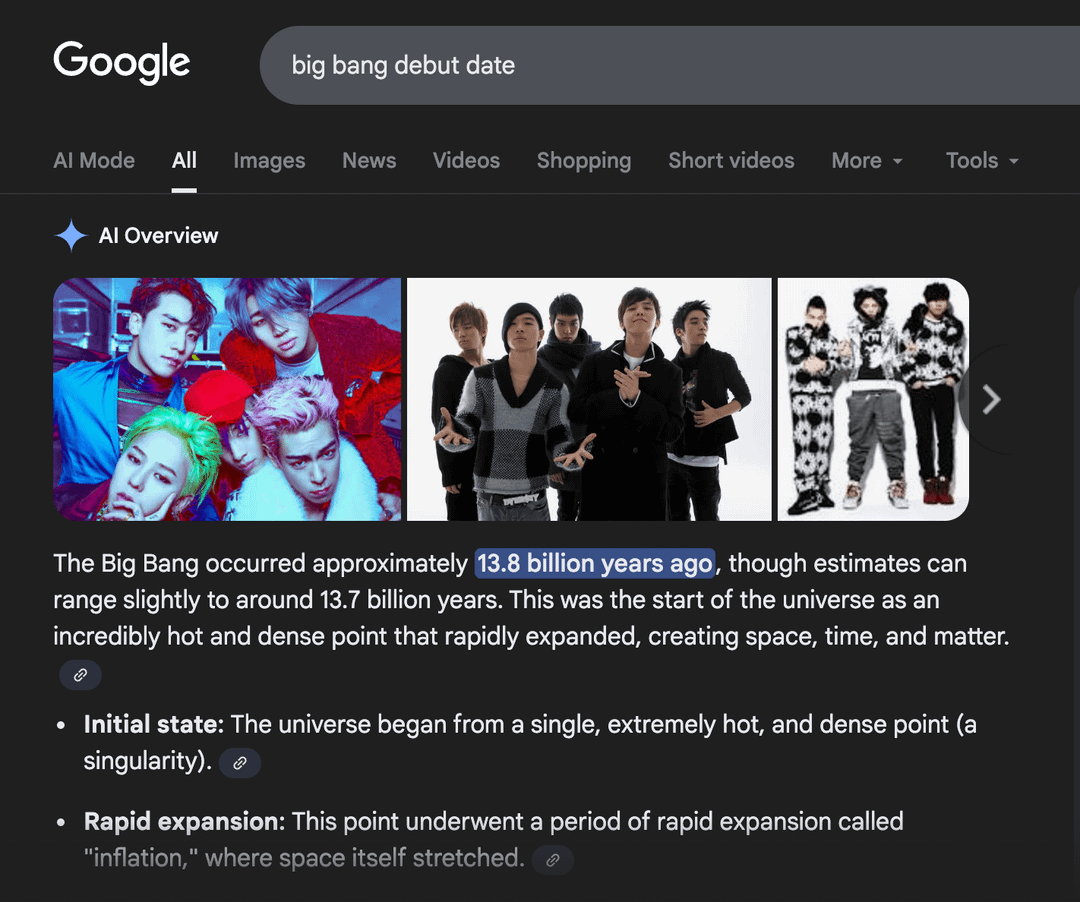The height and width of the screenshot is (902, 1080).
Task: Open source link icon below first paragraph
Action: tap(80, 675)
